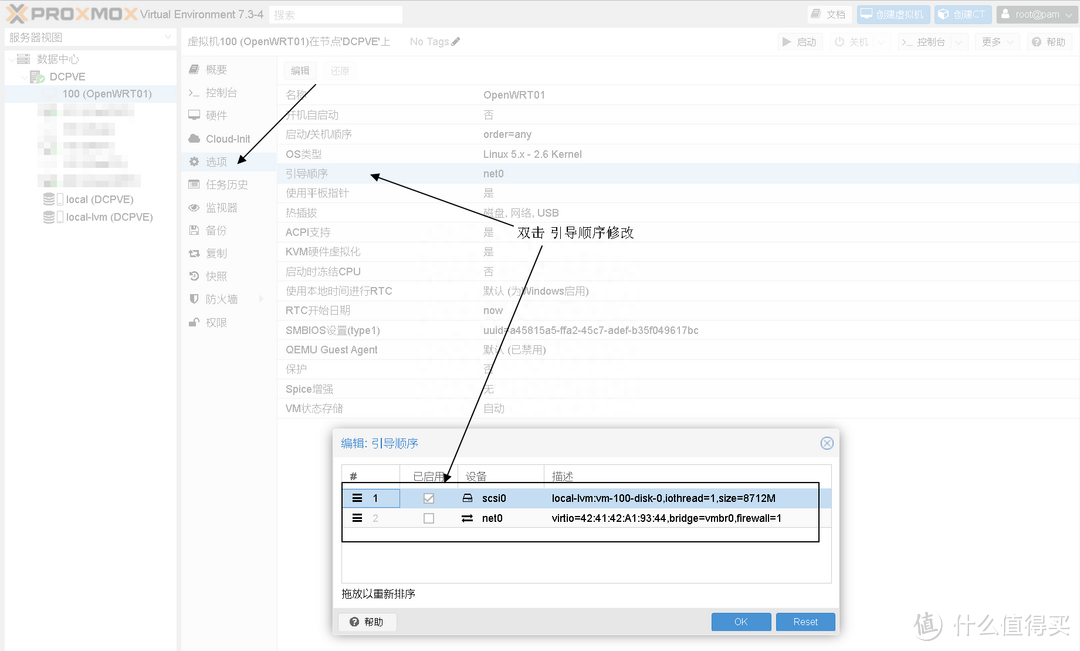Select local-lvm (DCPVE) storage in tree
Screen dimensions: 1080x651
pyautogui.click(x=109, y=217)
